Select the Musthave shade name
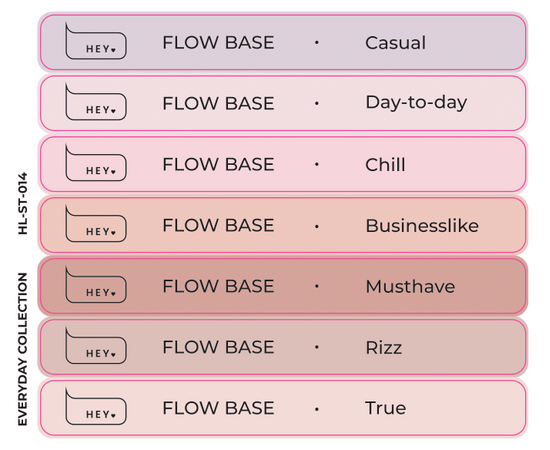Screen dimensions: 550x450 (410, 286)
